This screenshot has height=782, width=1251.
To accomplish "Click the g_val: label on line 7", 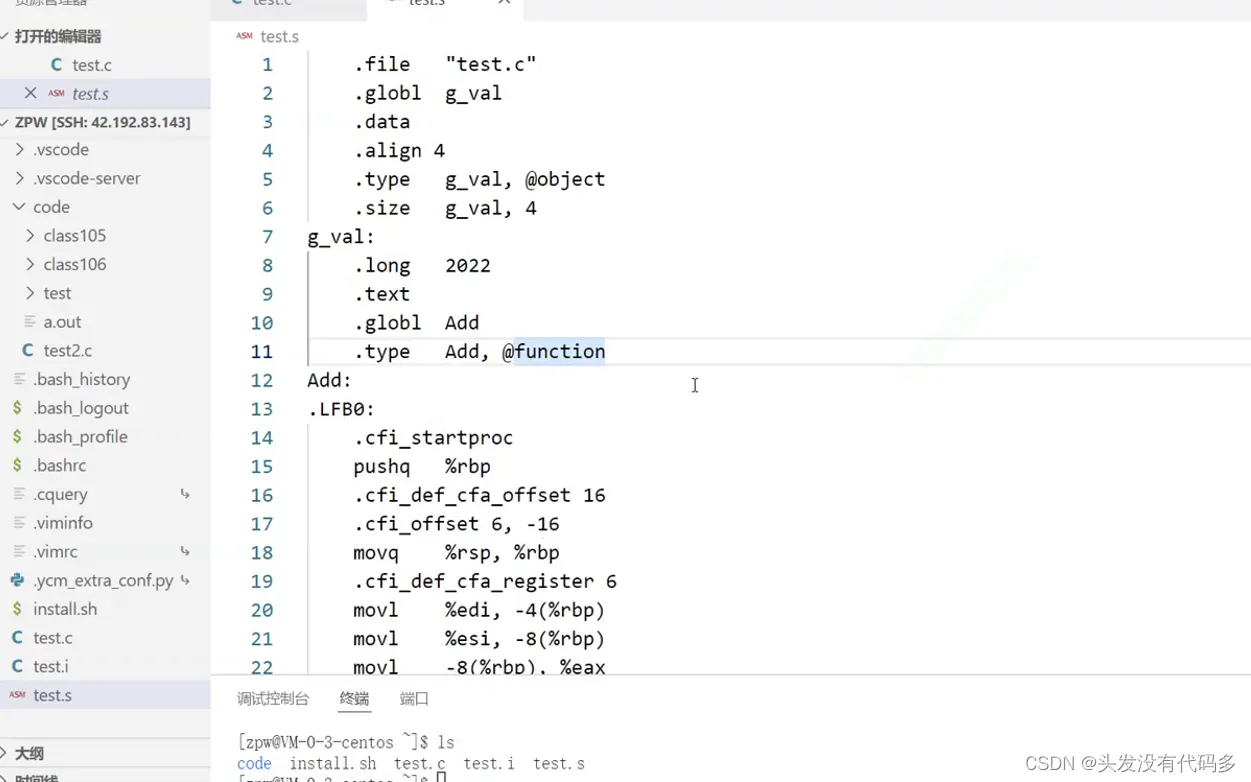I will pos(341,237).
